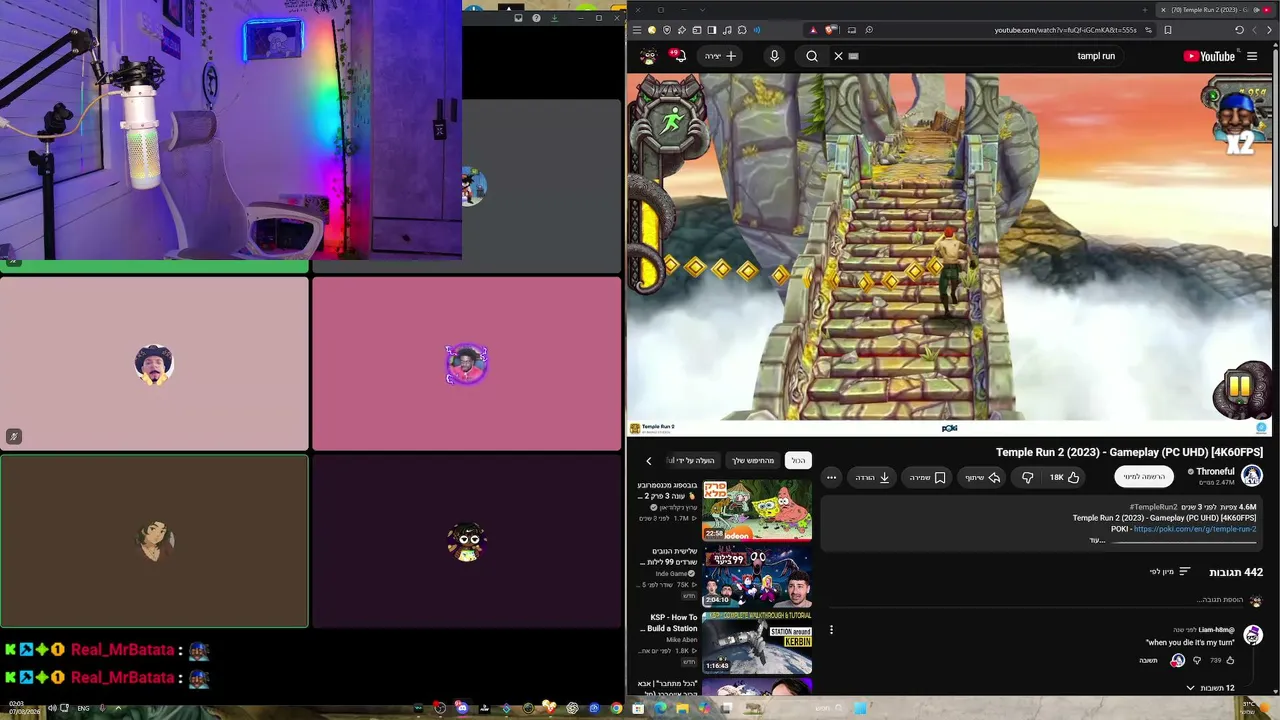
Task: Open the YouTube account avatar menu
Action: coord(649,56)
